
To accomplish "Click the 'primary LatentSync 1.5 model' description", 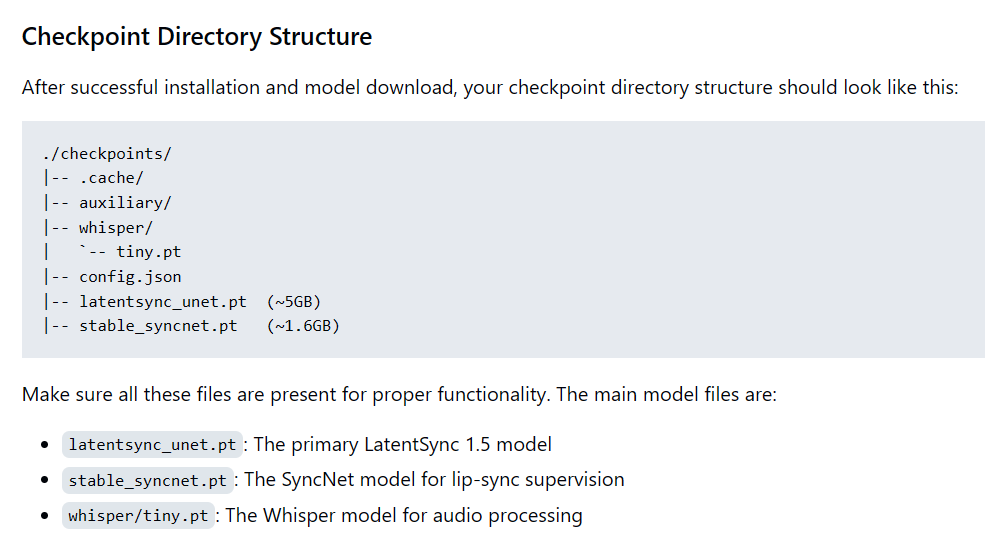I will (402, 444).
